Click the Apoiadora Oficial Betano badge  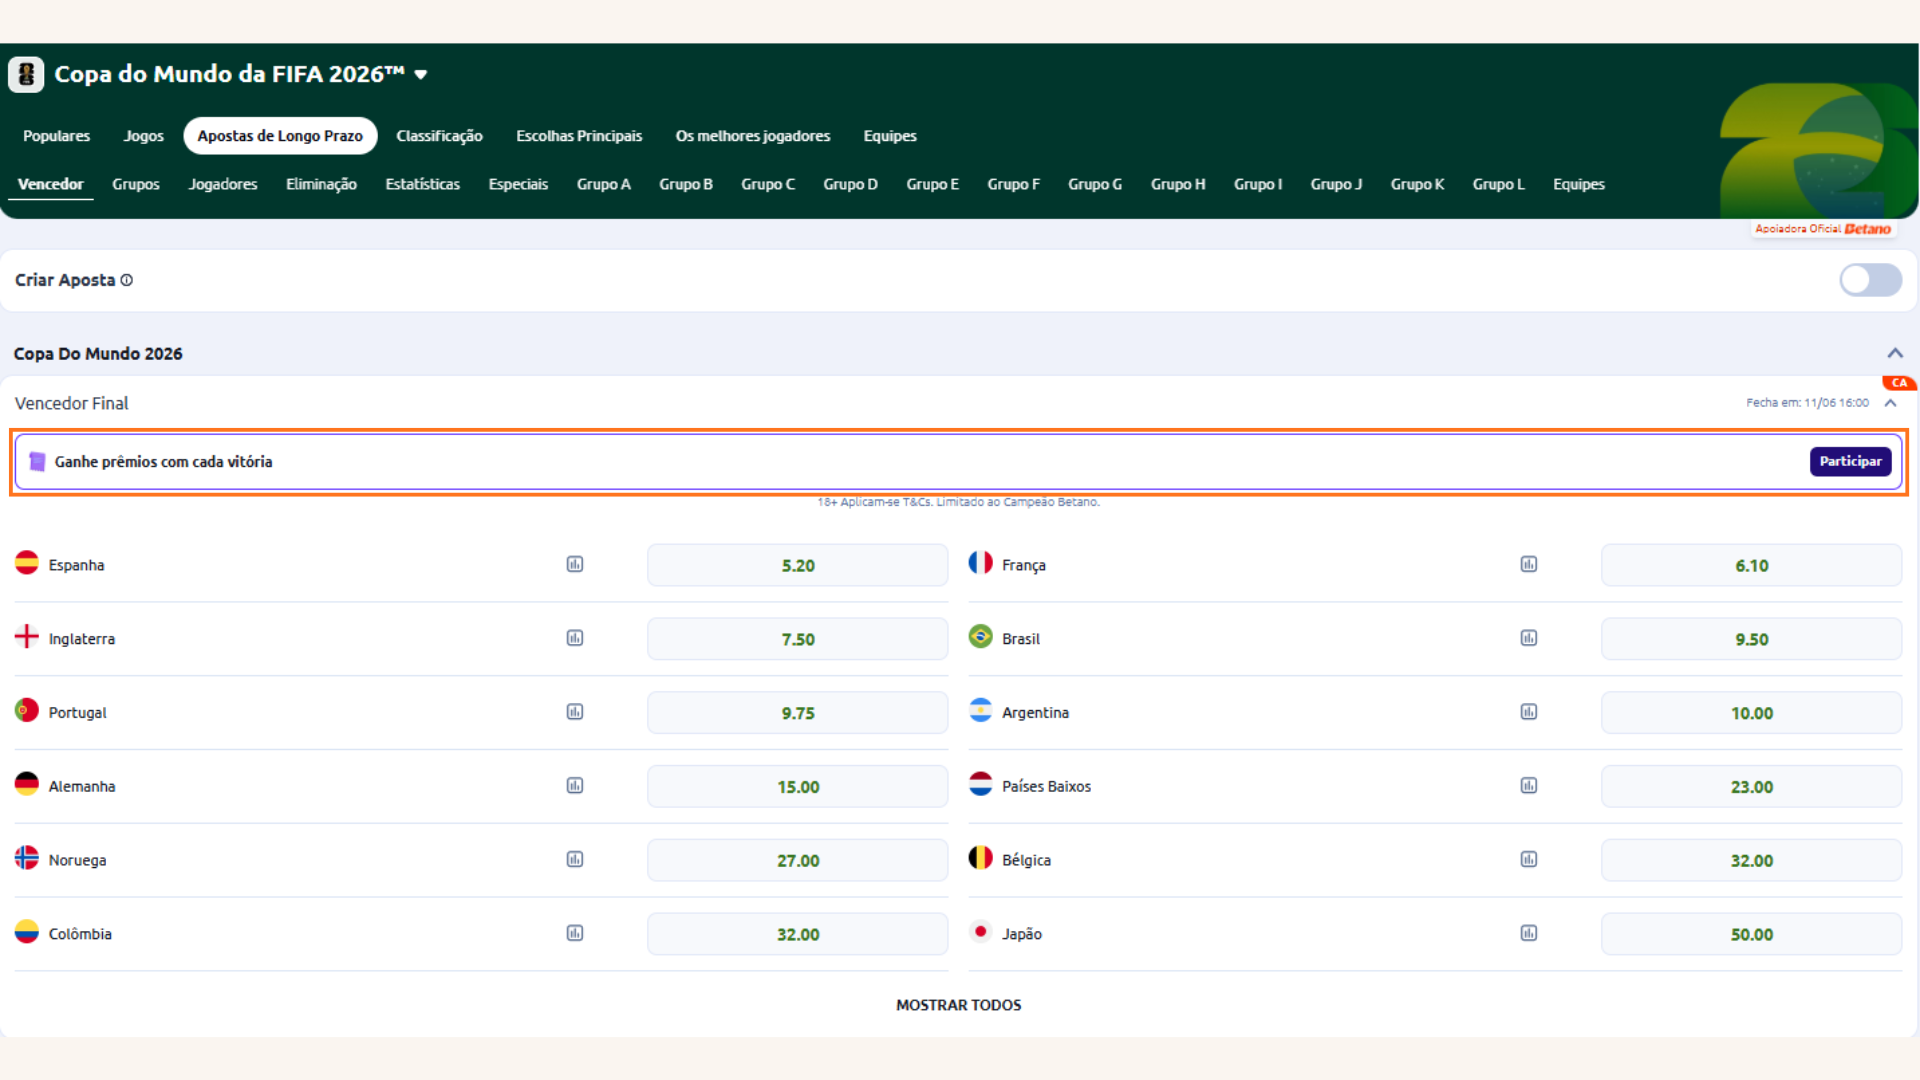click(x=1823, y=229)
